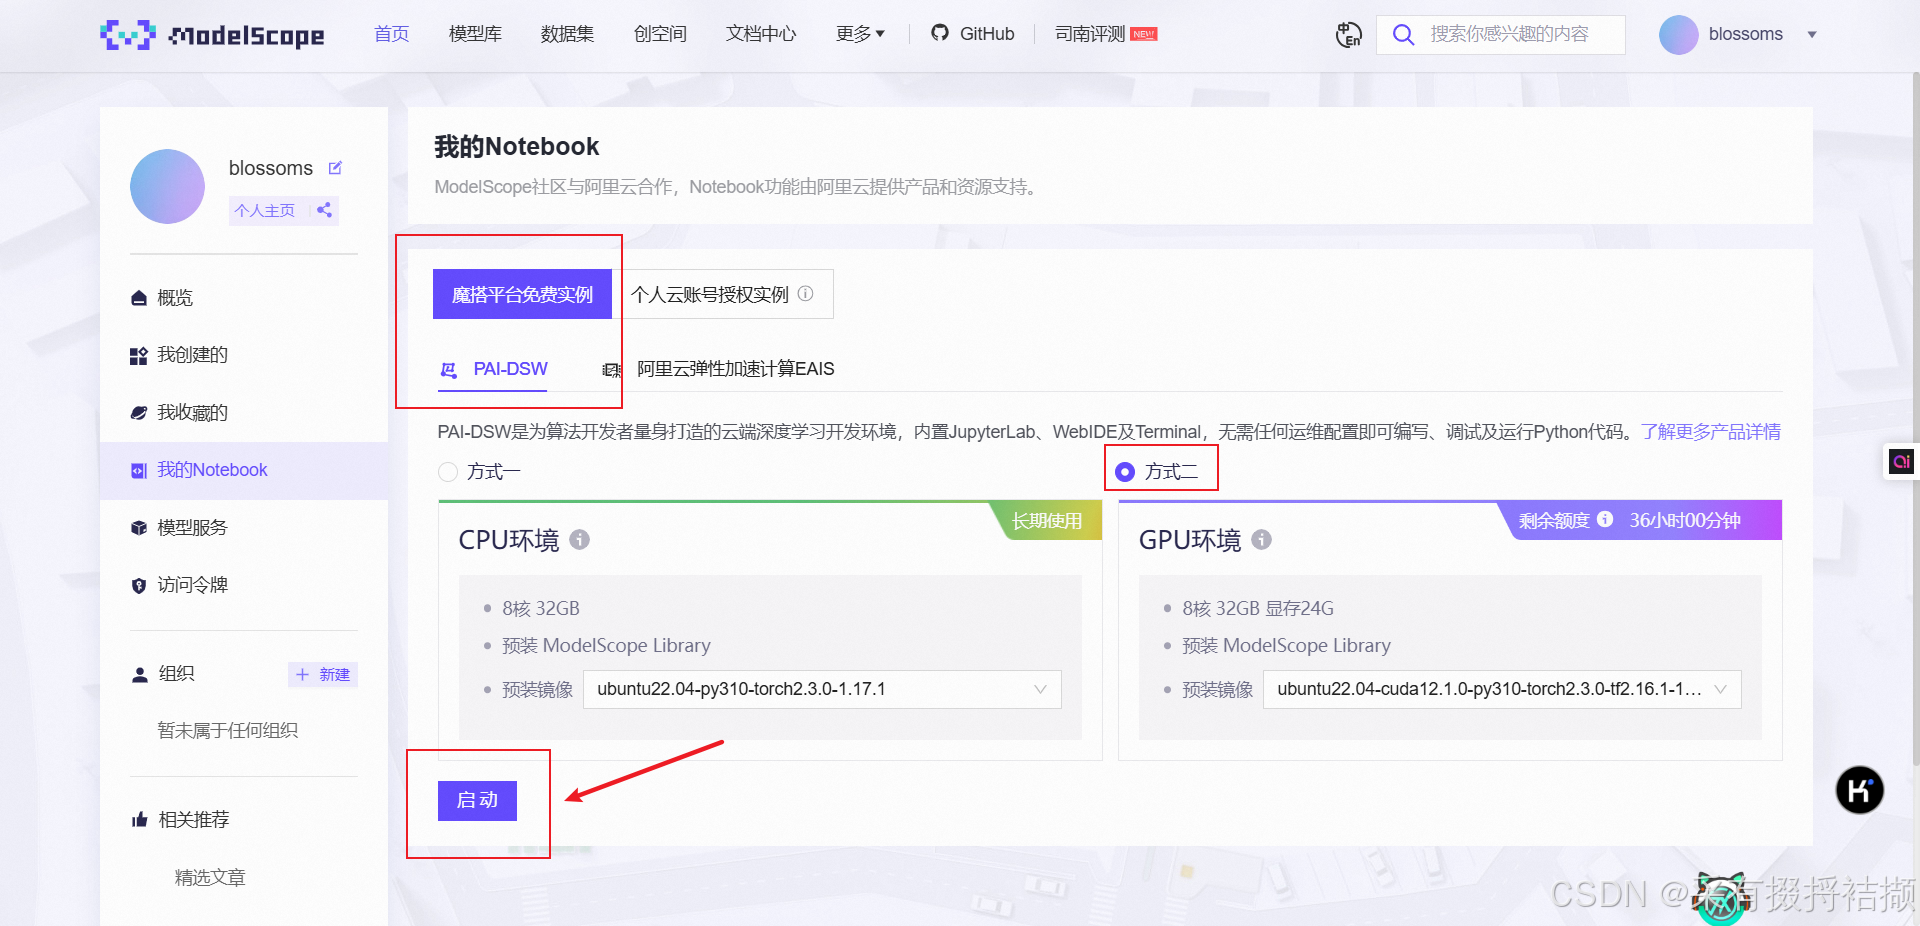Share profile via the share icon
The width and height of the screenshot is (1920, 926).
click(324, 210)
